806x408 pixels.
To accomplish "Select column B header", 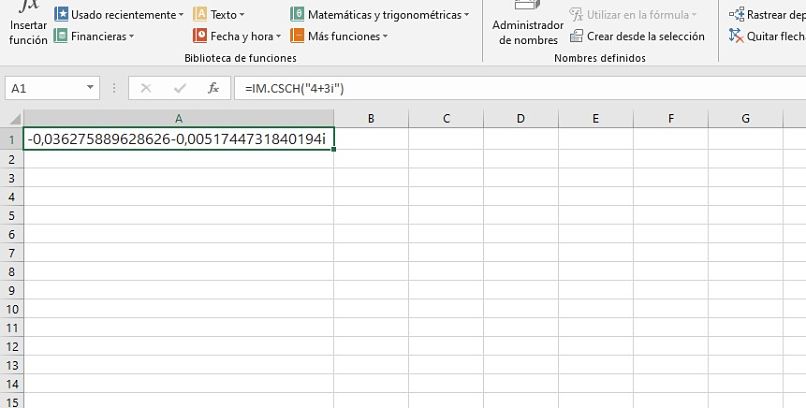I will [371, 119].
